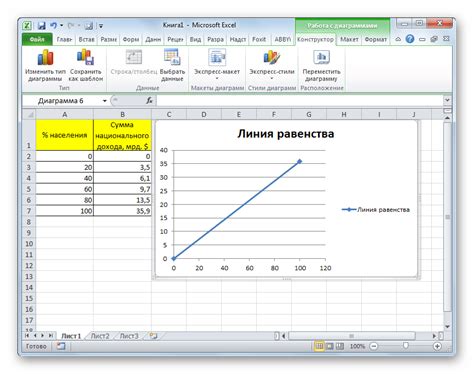This screenshot has width=474, height=374.
Task: Click the horizontal scrollbar right arrow
Action: tap(434, 336)
